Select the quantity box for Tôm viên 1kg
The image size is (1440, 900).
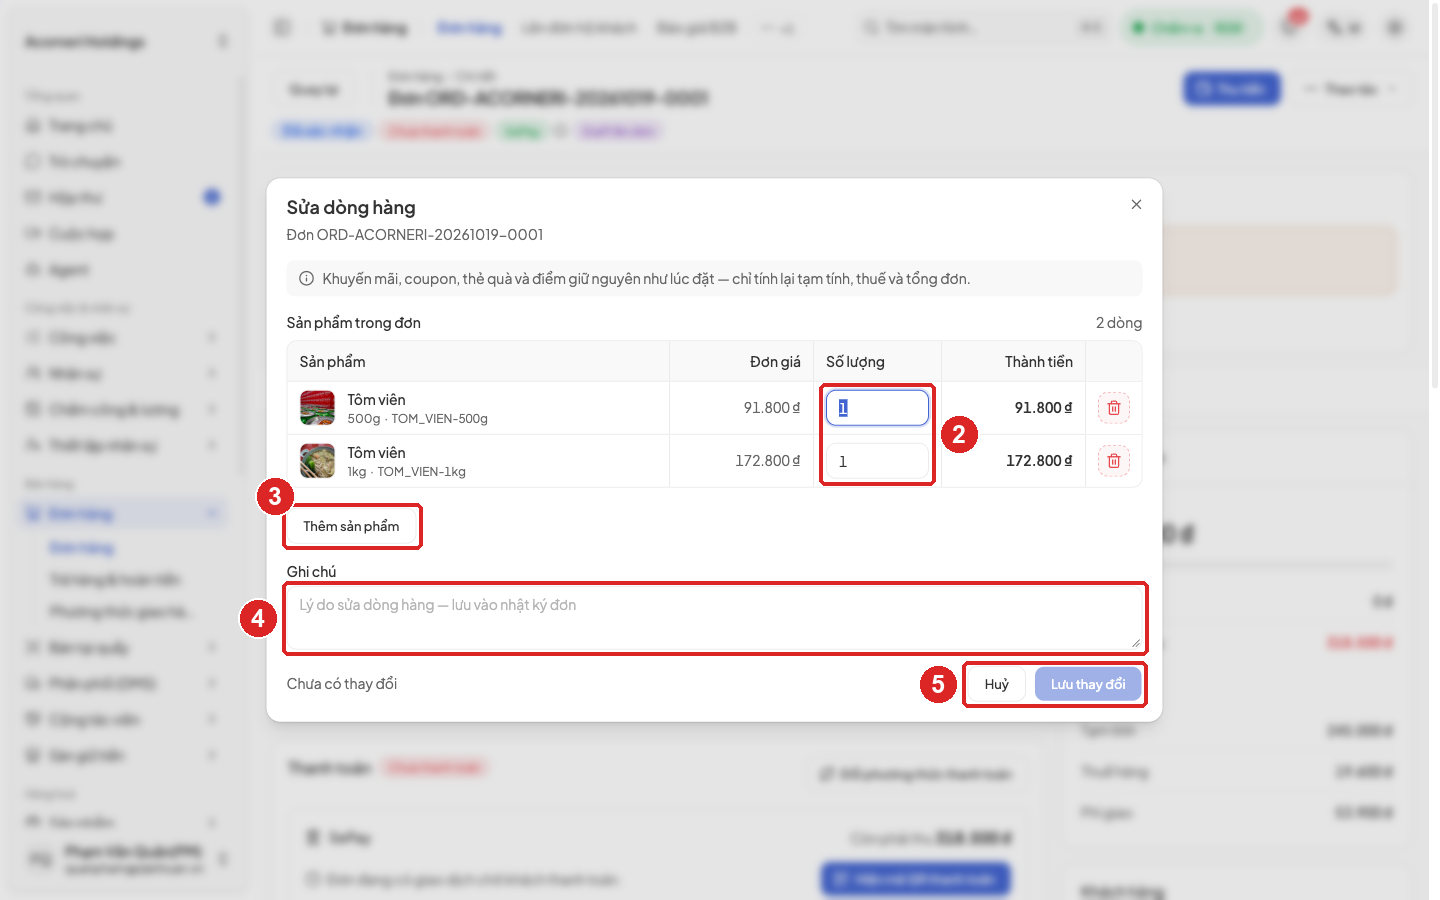tap(877, 461)
